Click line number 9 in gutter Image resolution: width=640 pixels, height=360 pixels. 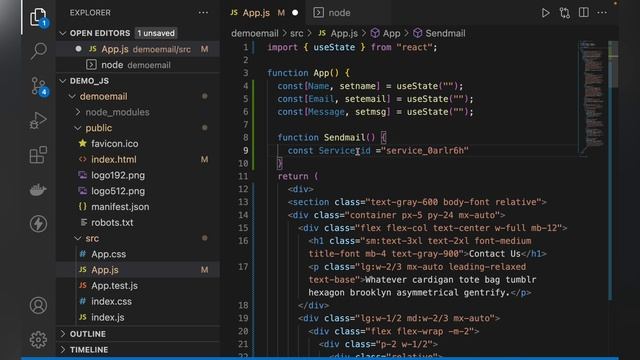pos(245,151)
